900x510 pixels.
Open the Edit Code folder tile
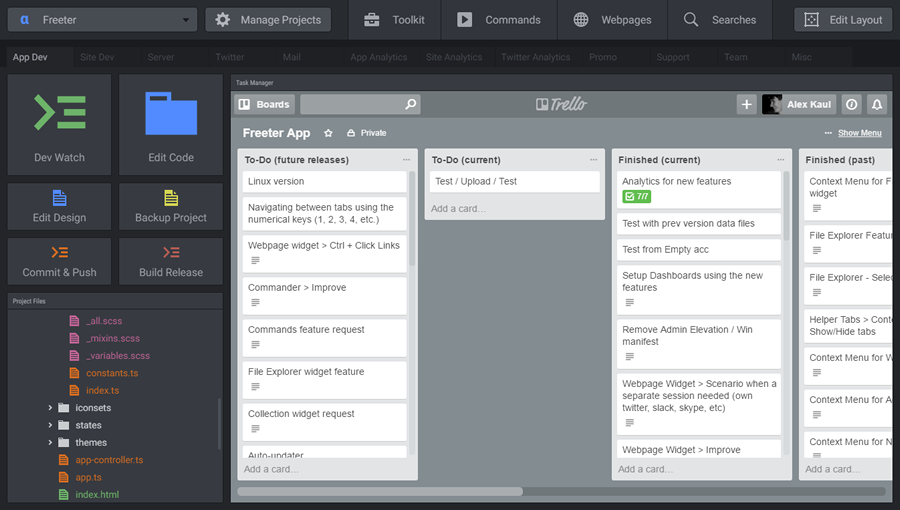click(x=170, y=124)
